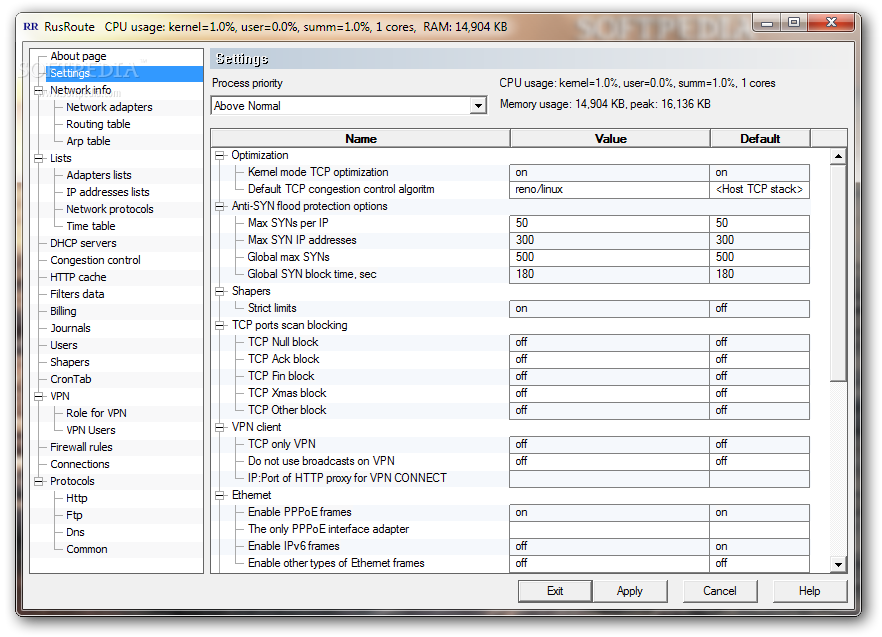Open IP addresses lists item
The image size is (882, 637).
[107, 192]
